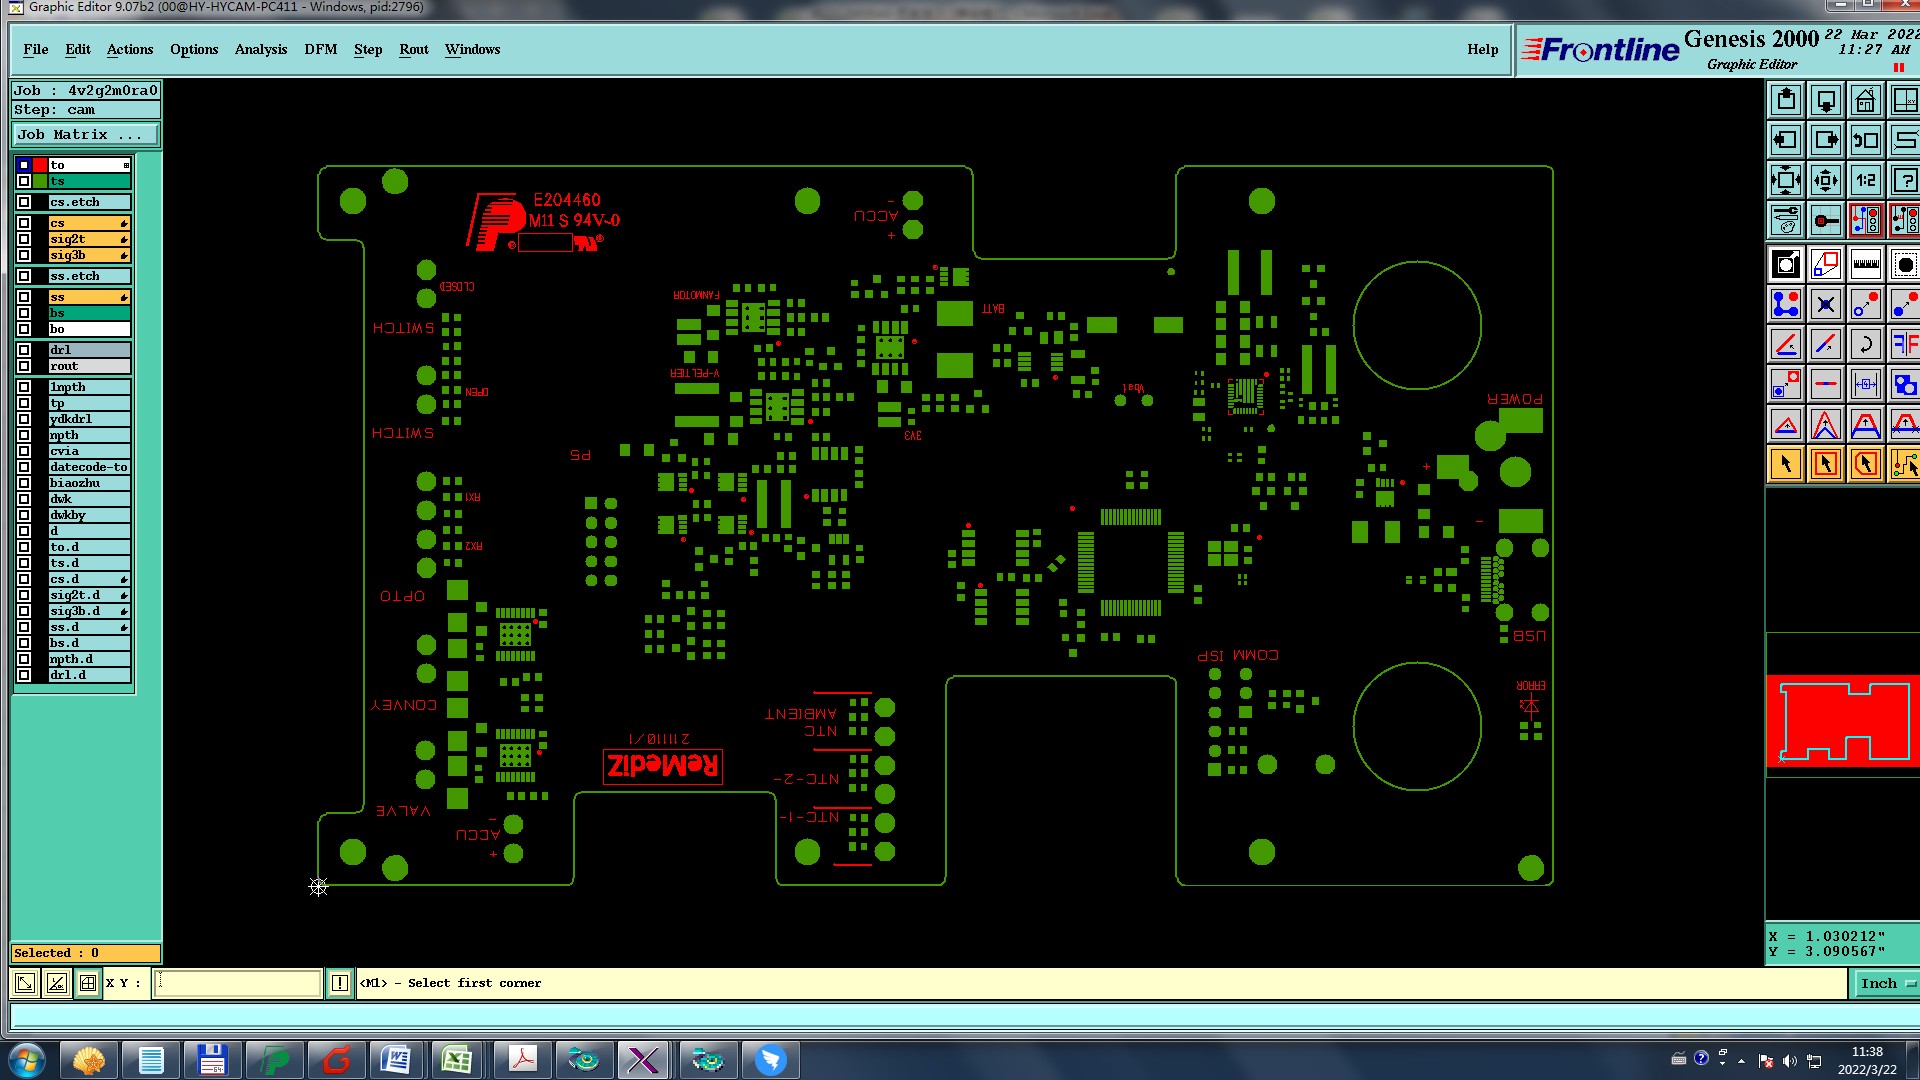Viewport: 1920px width, 1080px height.
Task: Click the X Y coordinate input field
Action: point(238,984)
